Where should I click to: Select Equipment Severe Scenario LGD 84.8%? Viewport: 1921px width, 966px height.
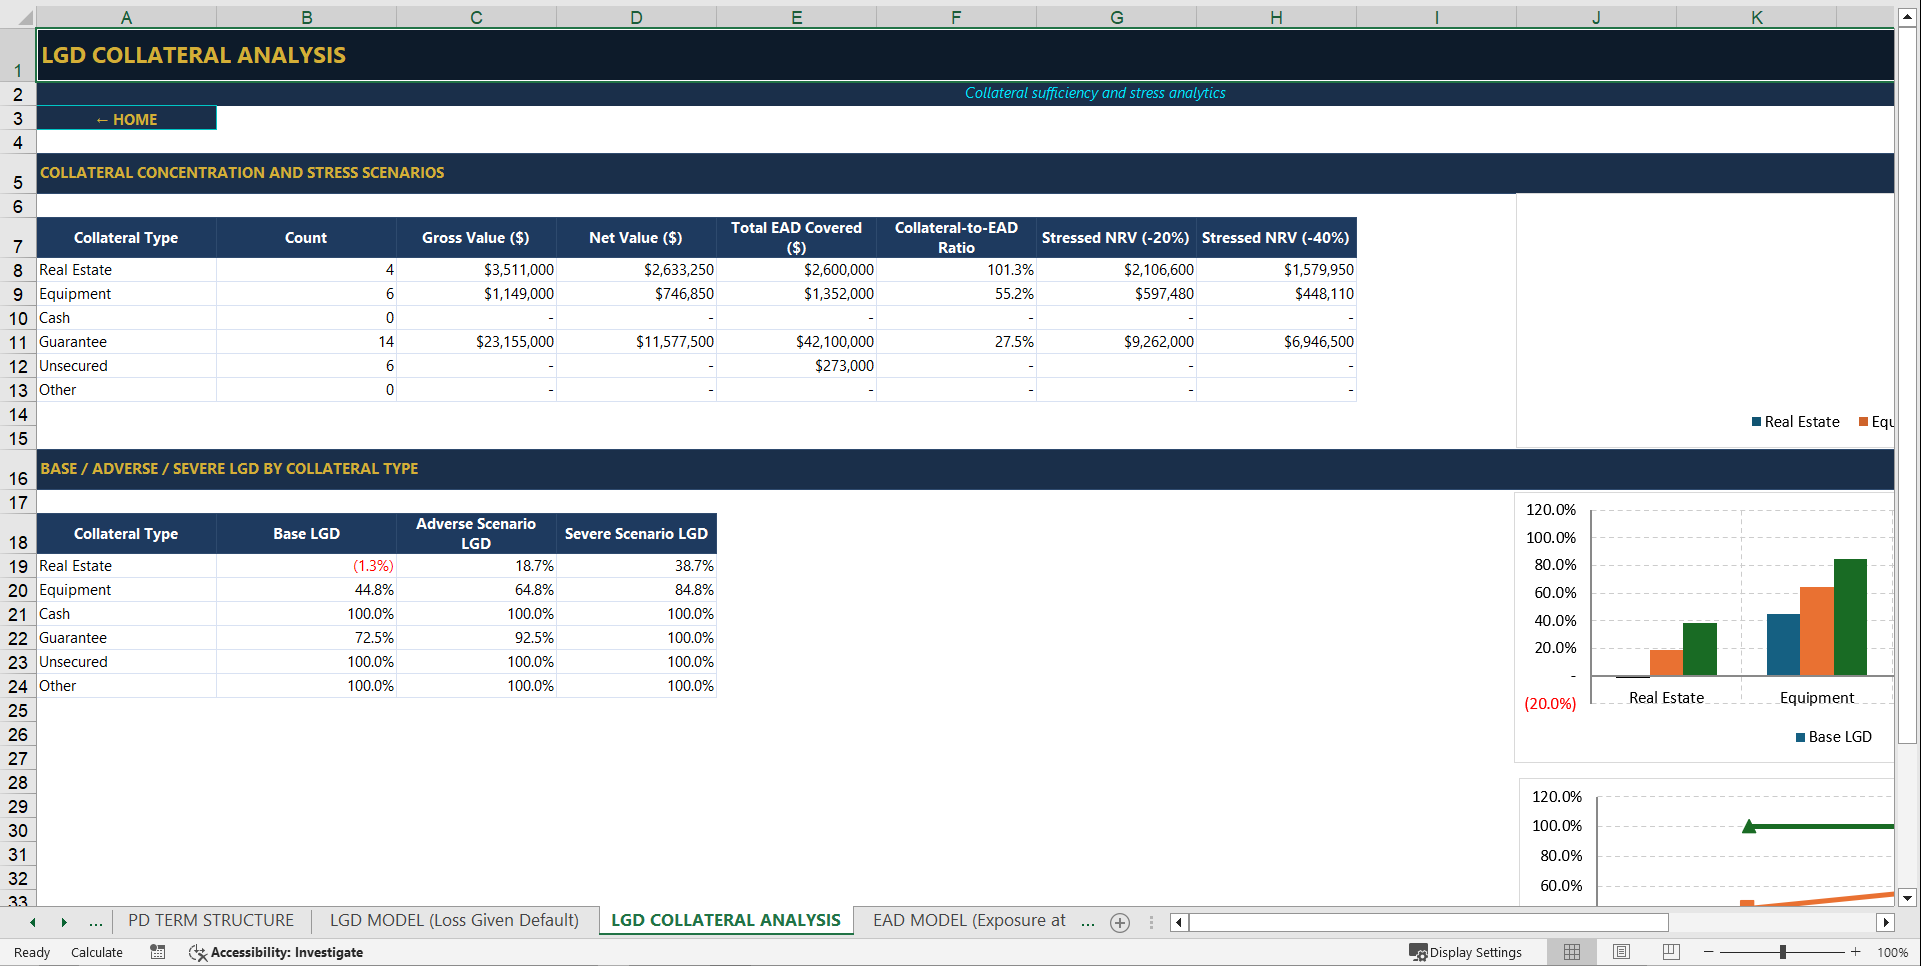tap(636, 590)
